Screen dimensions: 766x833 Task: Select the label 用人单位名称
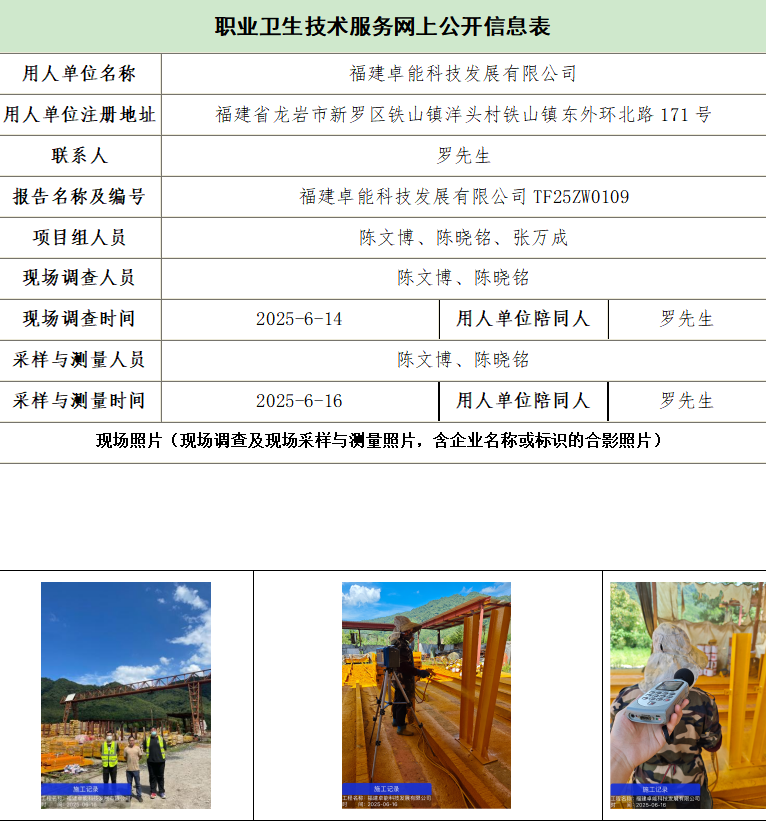pyautogui.click(x=79, y=73)
